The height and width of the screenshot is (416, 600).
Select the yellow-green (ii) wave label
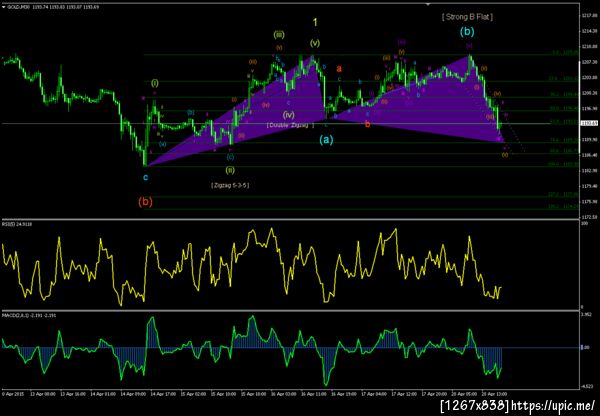click(230, 170)
